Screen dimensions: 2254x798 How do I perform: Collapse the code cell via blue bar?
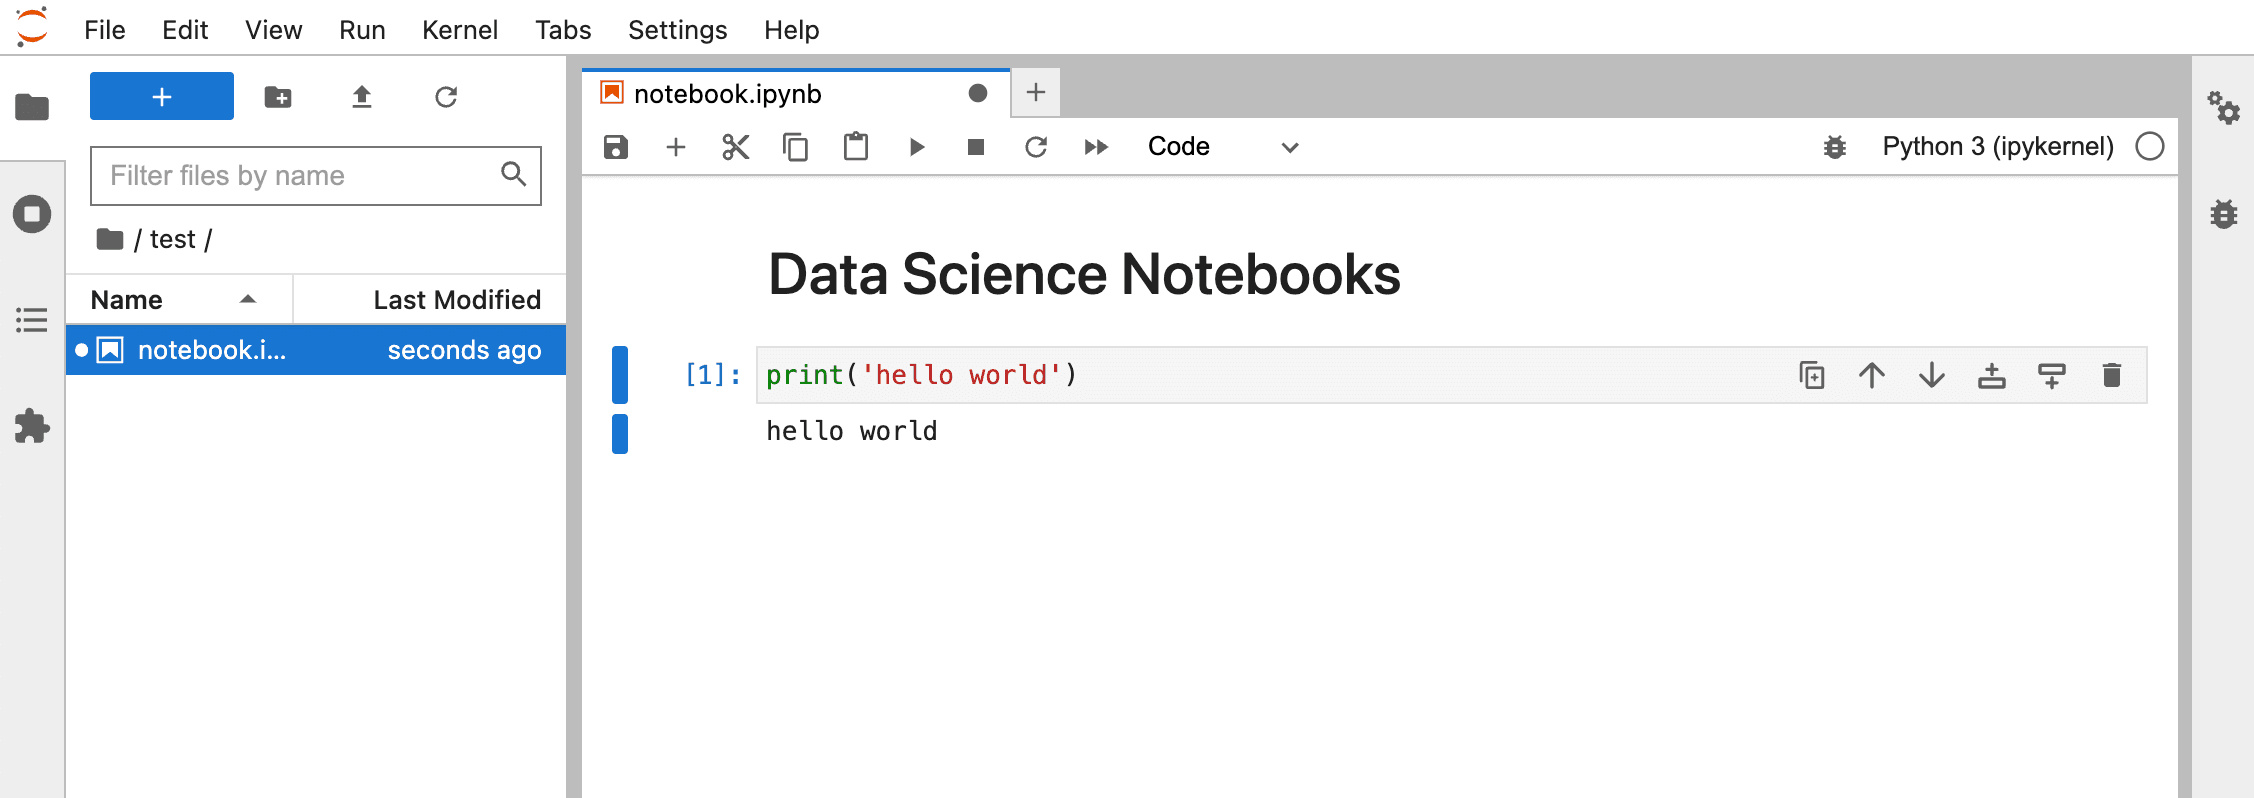coord(620,374)
